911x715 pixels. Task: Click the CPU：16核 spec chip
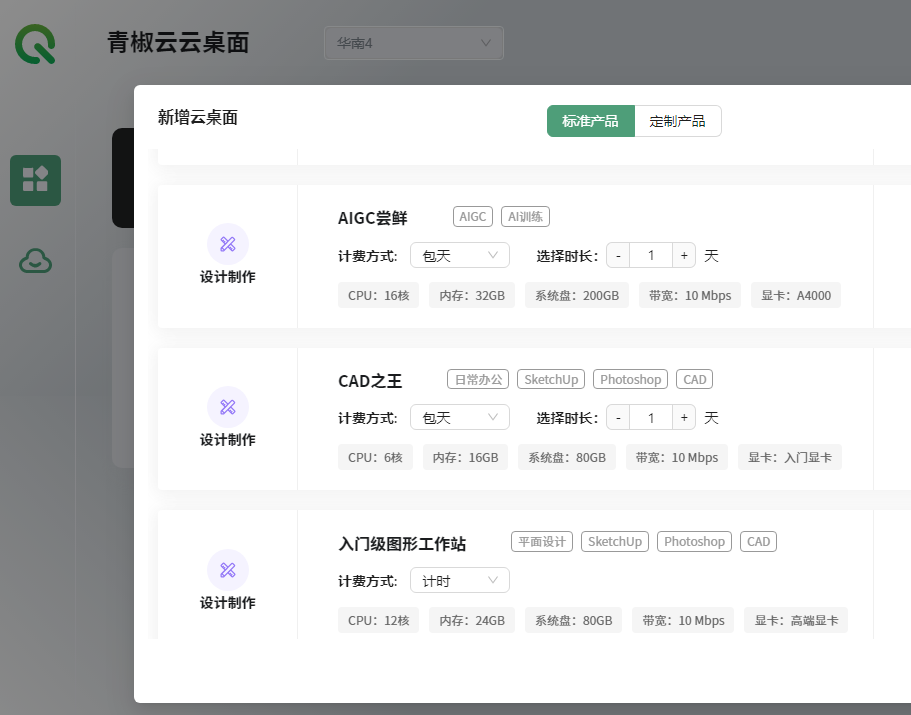378,296
